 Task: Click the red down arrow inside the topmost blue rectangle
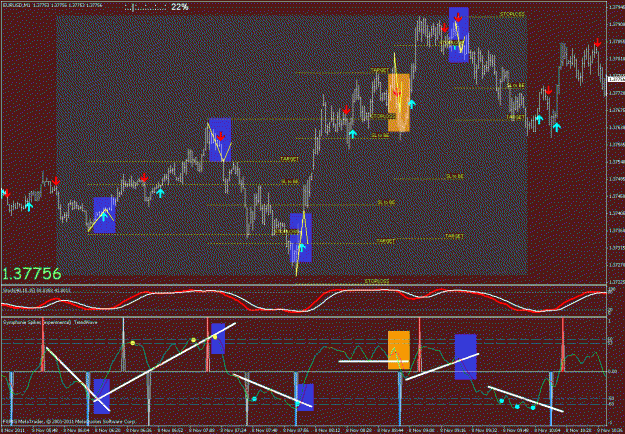pyautogui.click(x=458, y=18)
